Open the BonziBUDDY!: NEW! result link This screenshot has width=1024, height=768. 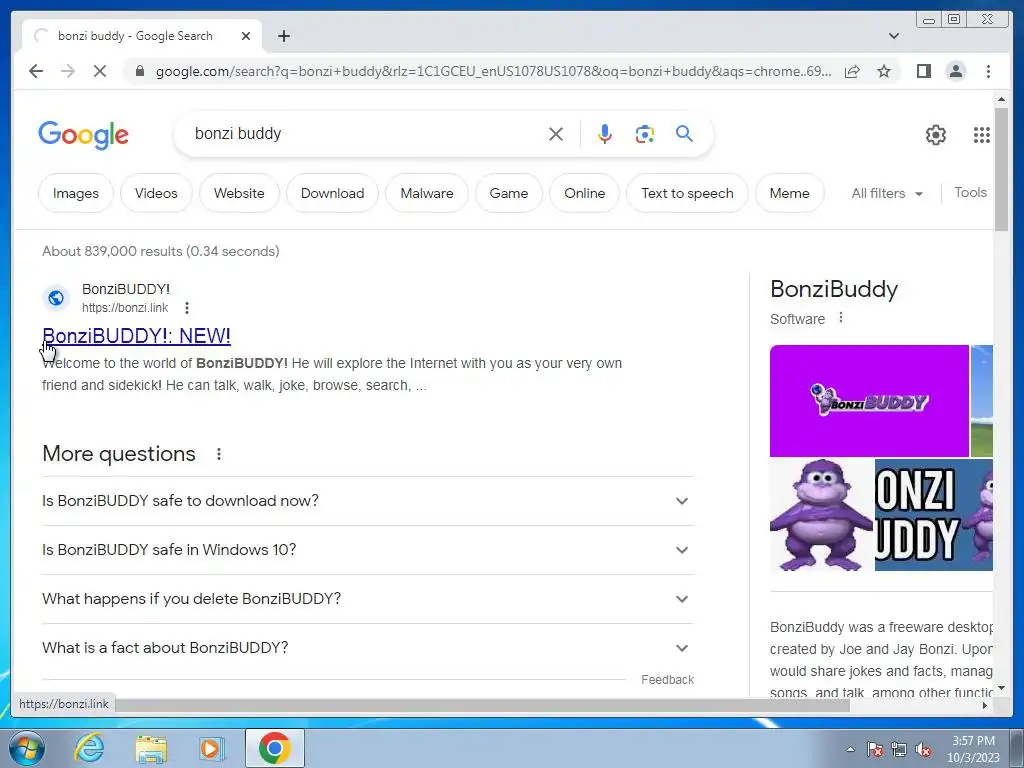(136, 336)
